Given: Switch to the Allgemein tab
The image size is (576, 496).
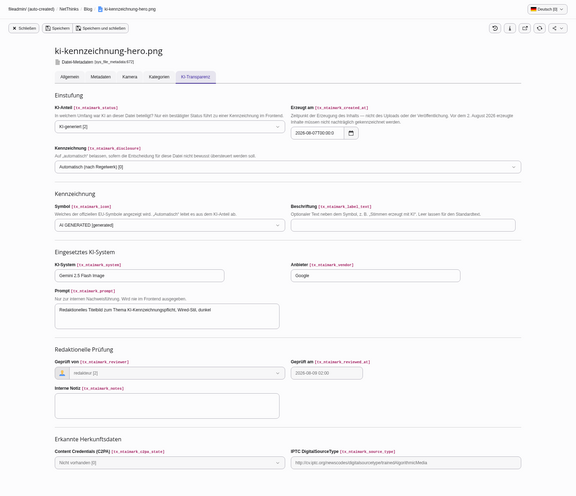Looking at the screenshot, I should click(69, 77).
